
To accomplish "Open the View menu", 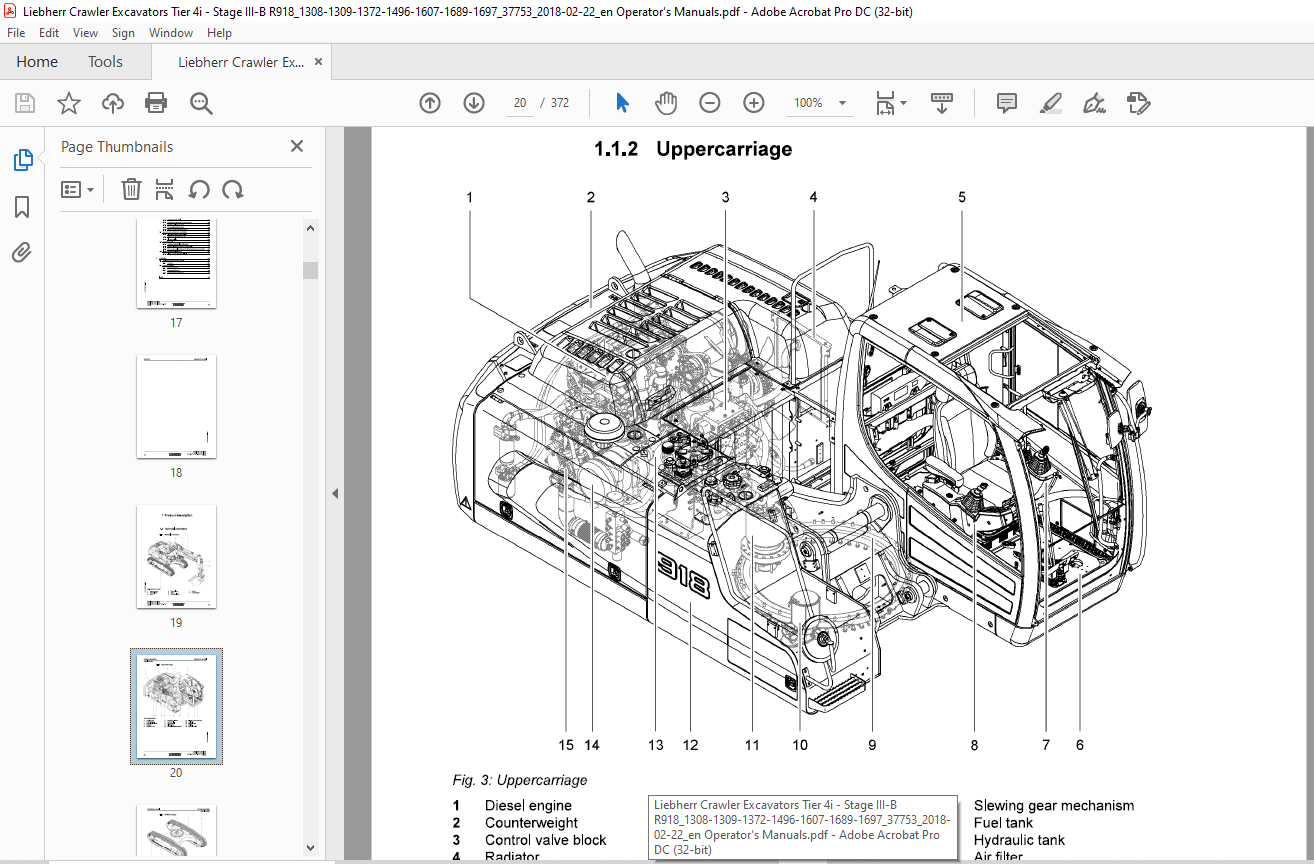I will pos(85,33).
